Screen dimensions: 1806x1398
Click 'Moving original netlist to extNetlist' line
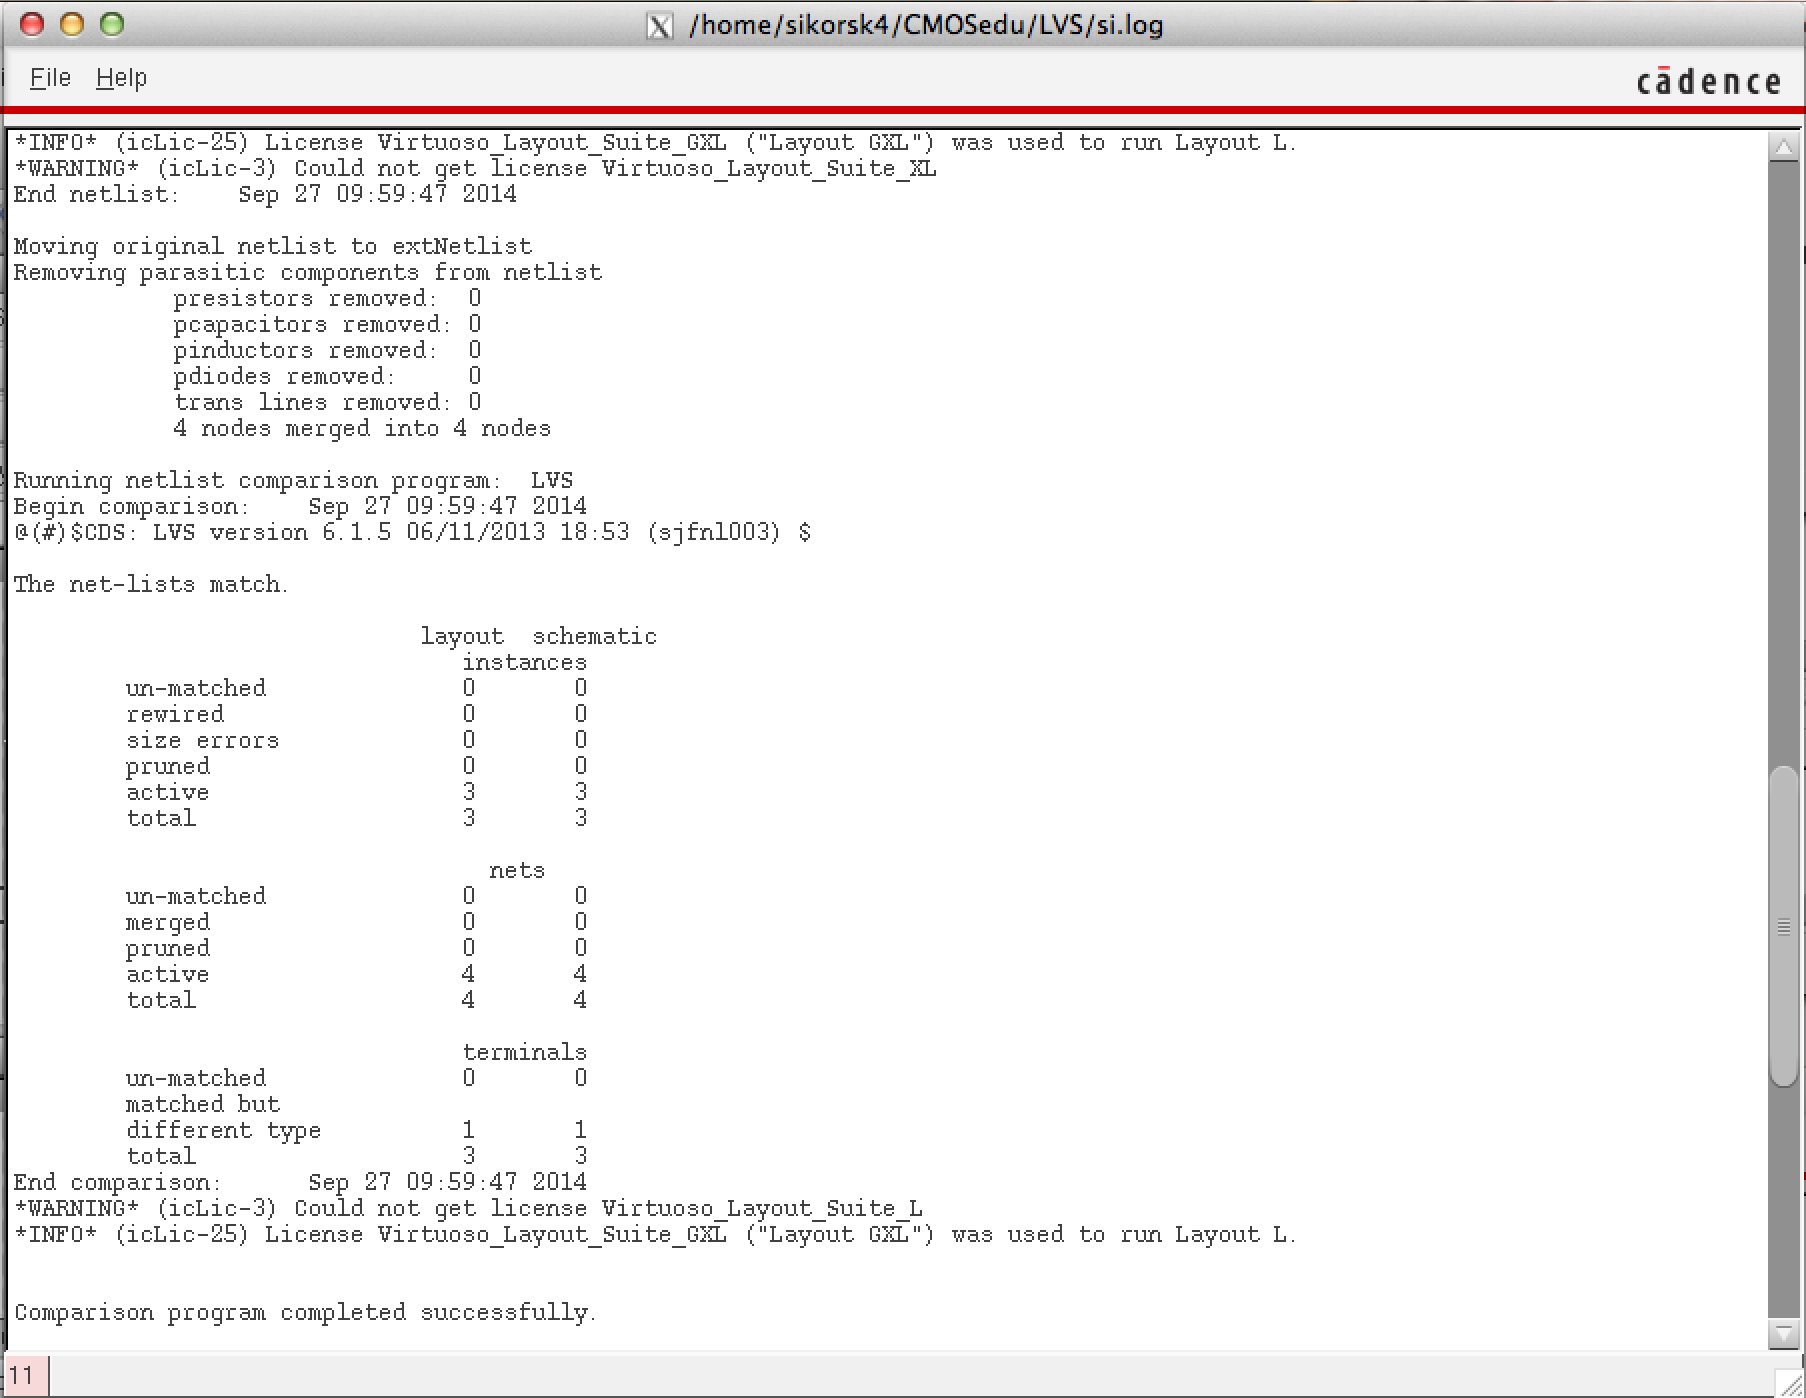273,246
